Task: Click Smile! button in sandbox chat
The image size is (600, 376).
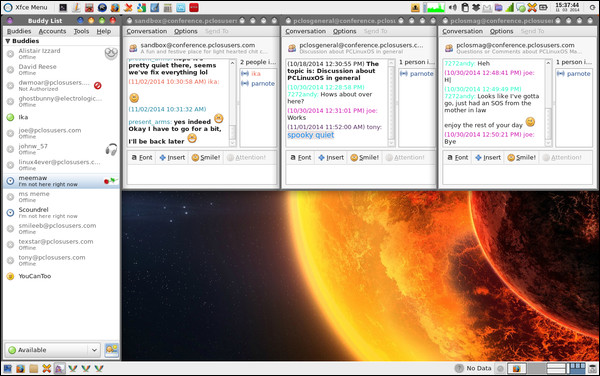Action: tap(206, 157)
